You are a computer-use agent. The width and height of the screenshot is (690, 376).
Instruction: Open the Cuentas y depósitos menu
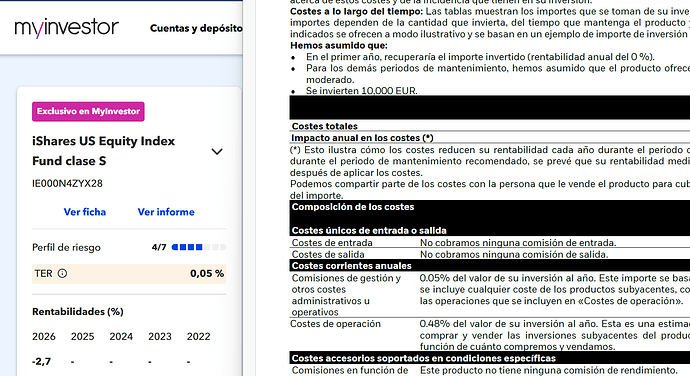(x=196, y=28)
